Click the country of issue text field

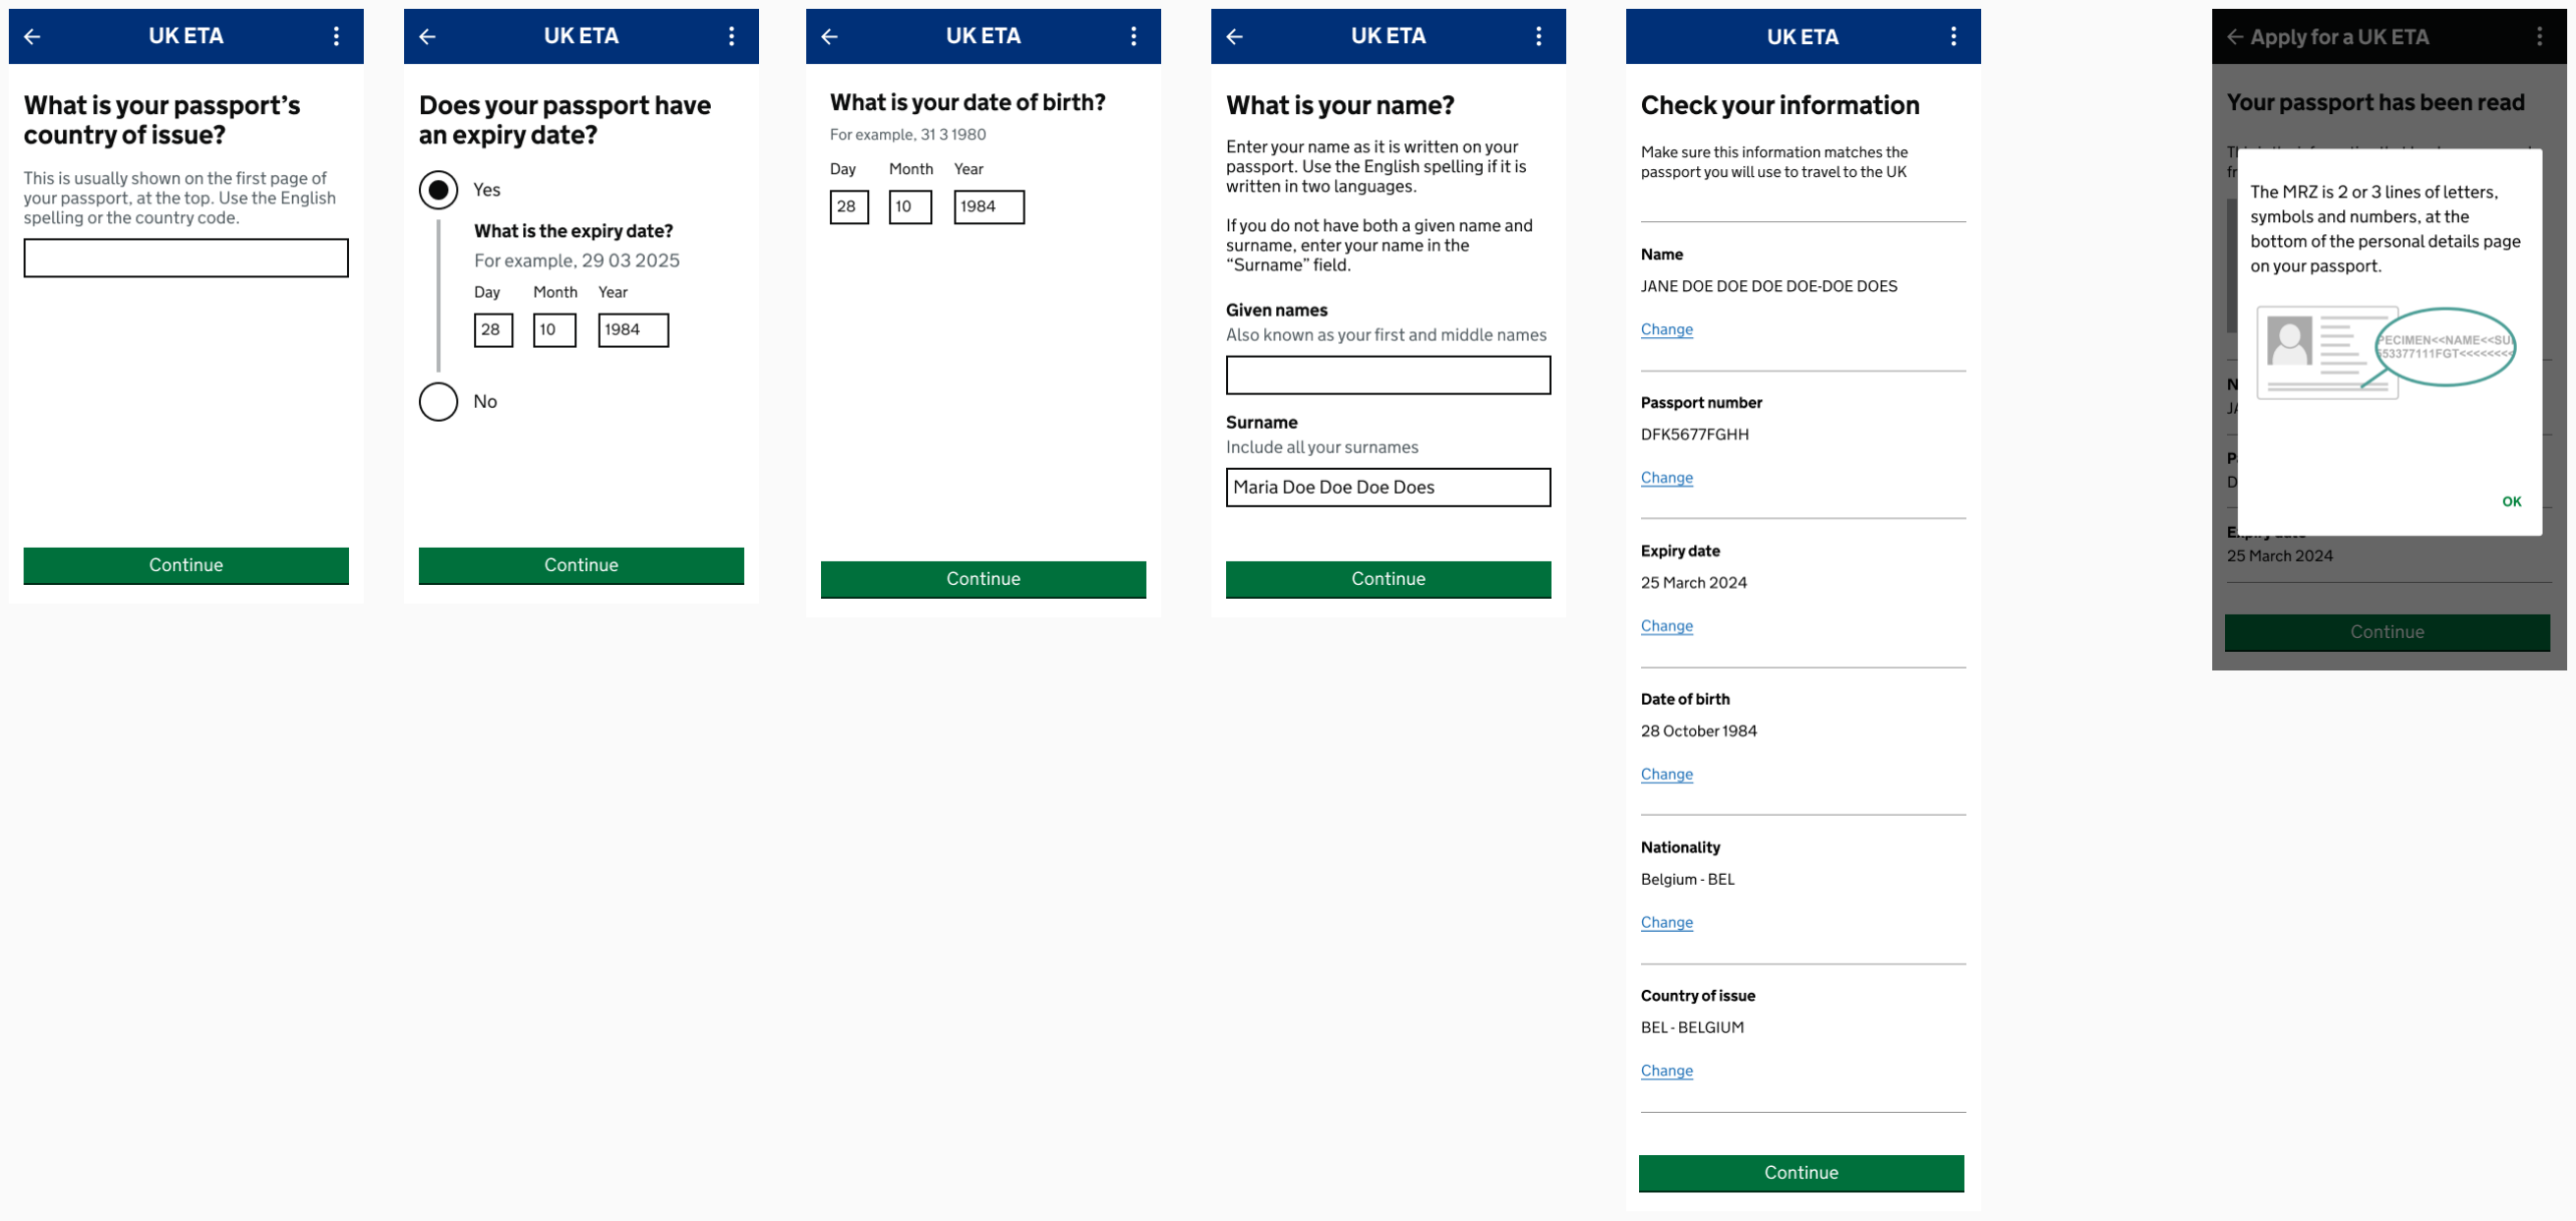[x=185, y=258]
